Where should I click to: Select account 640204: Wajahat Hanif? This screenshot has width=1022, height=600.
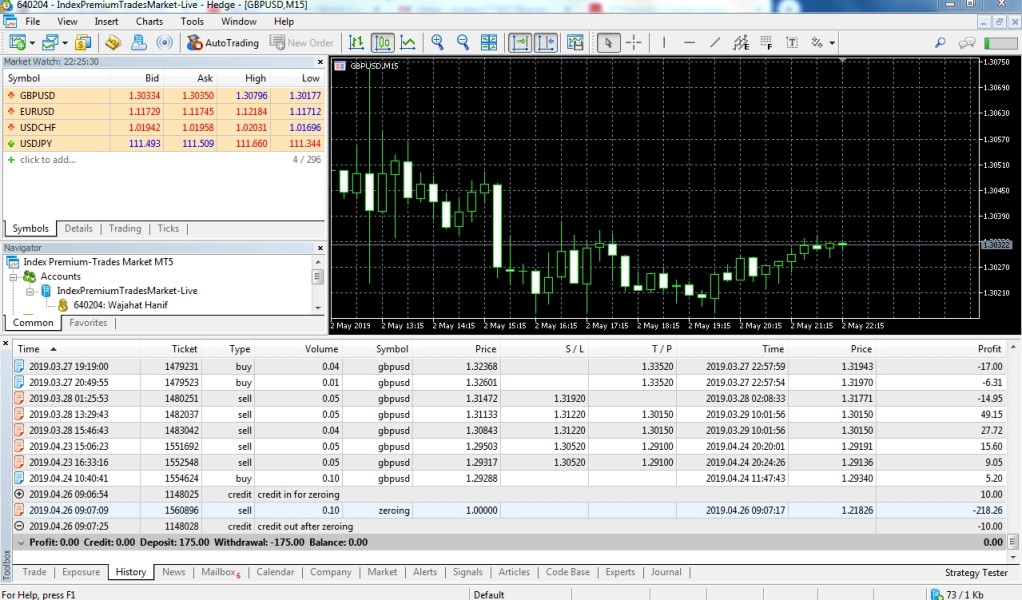point(121,305)
